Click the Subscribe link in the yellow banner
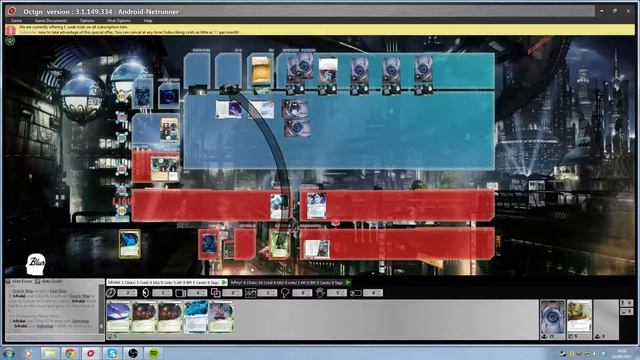The height and width of the screenshot is (360, 640). click(28, 32)
